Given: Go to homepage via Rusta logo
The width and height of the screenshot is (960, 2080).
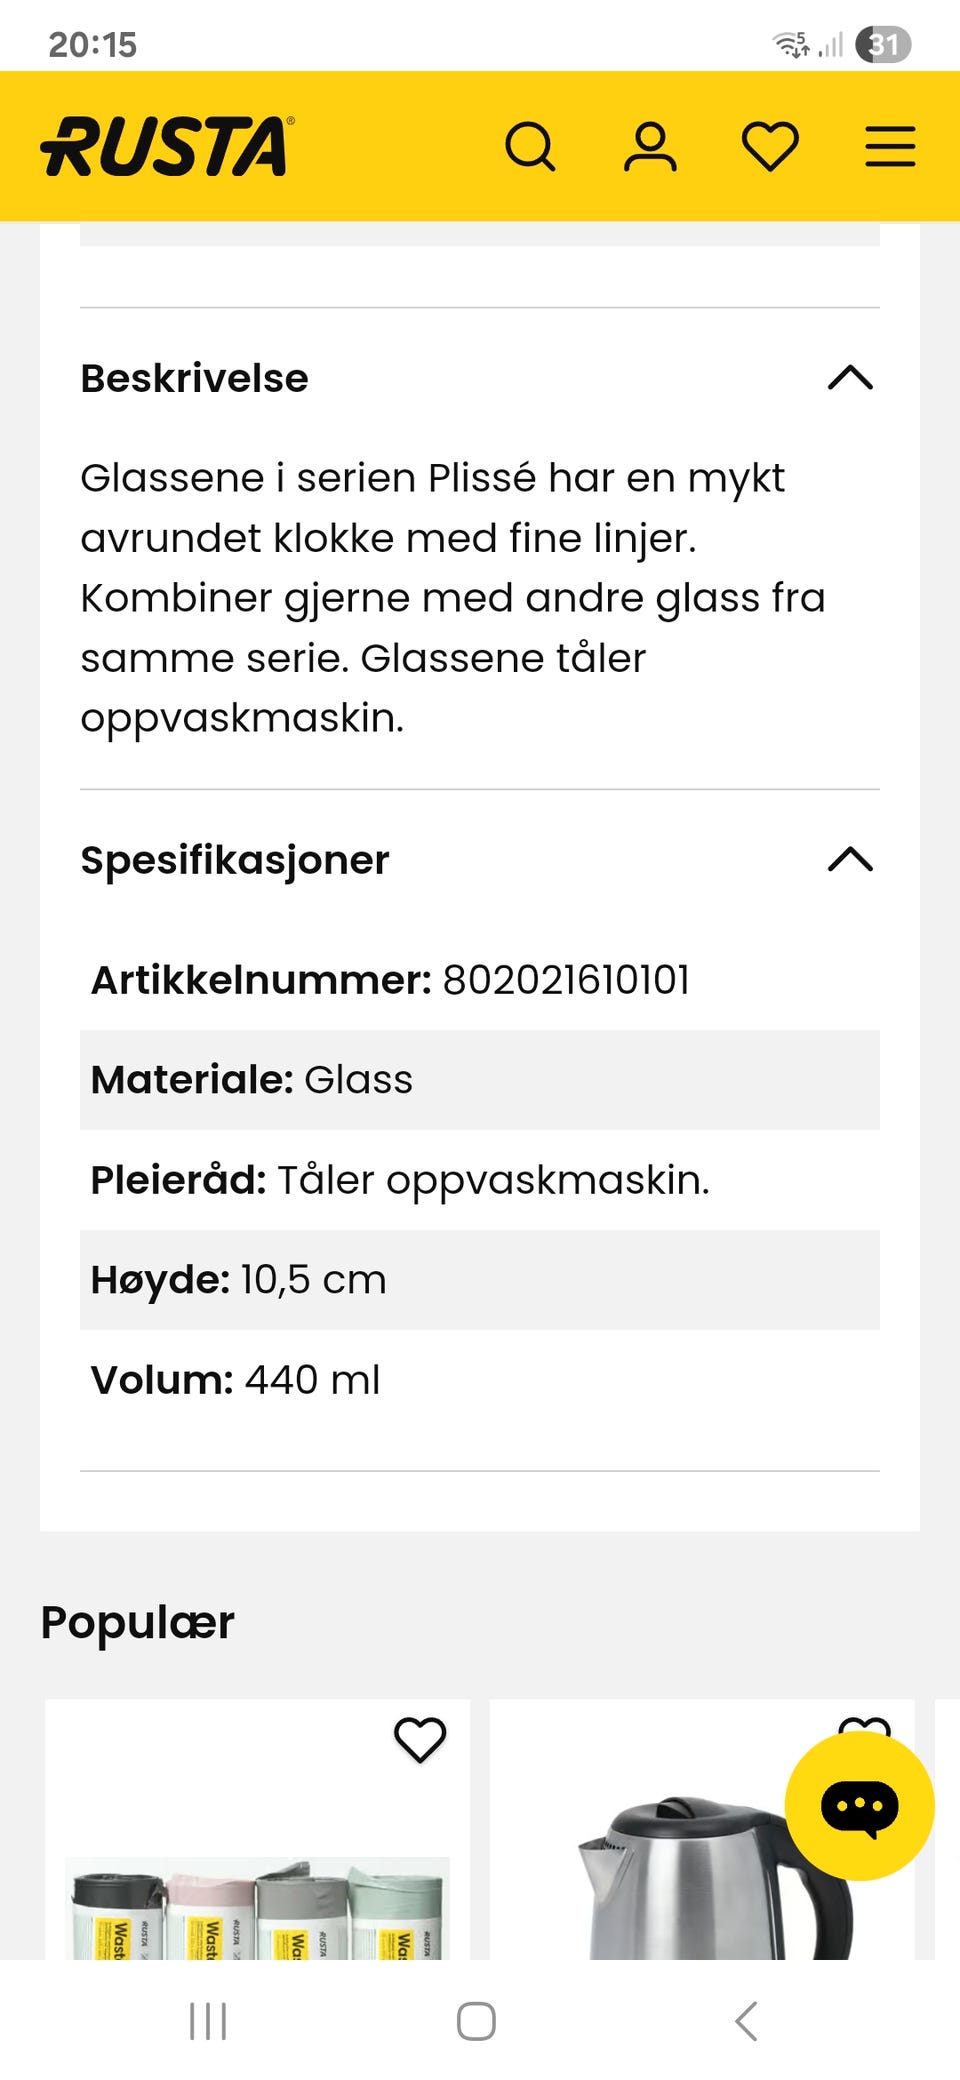Looking at the screenshot, I should (x=167, y=147).
